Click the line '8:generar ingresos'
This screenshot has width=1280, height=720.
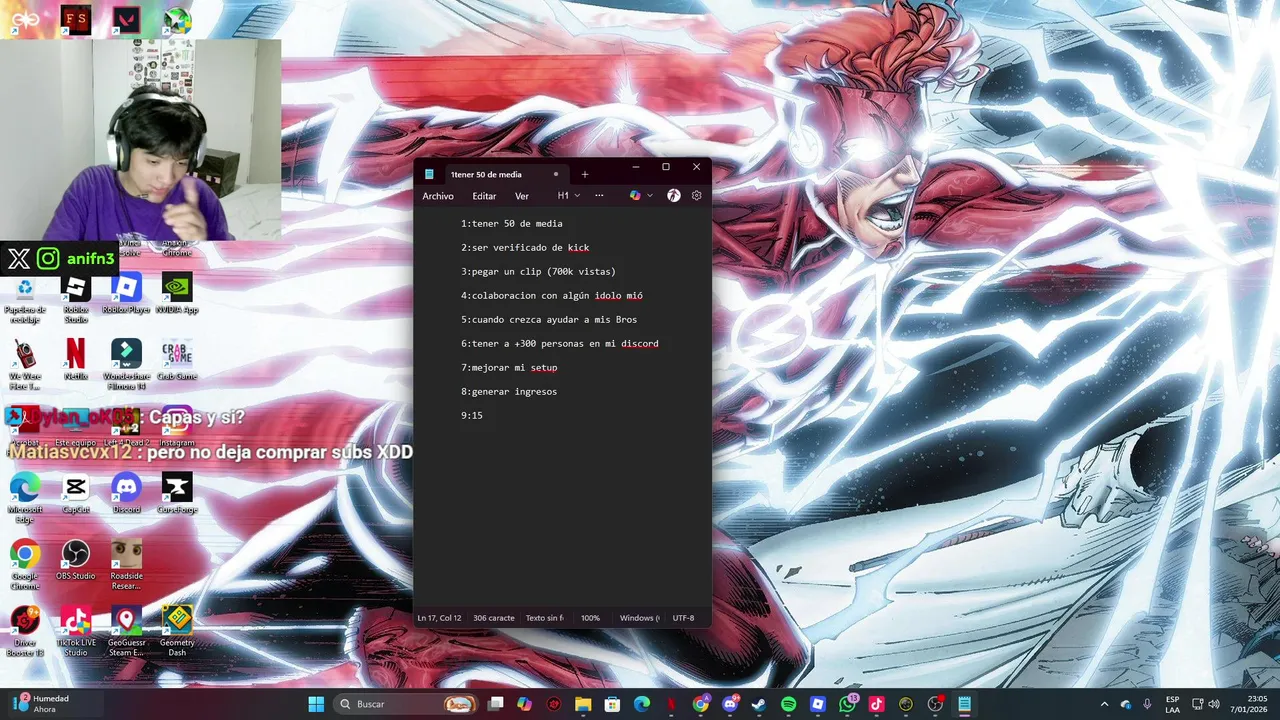[x=509, y=392]
